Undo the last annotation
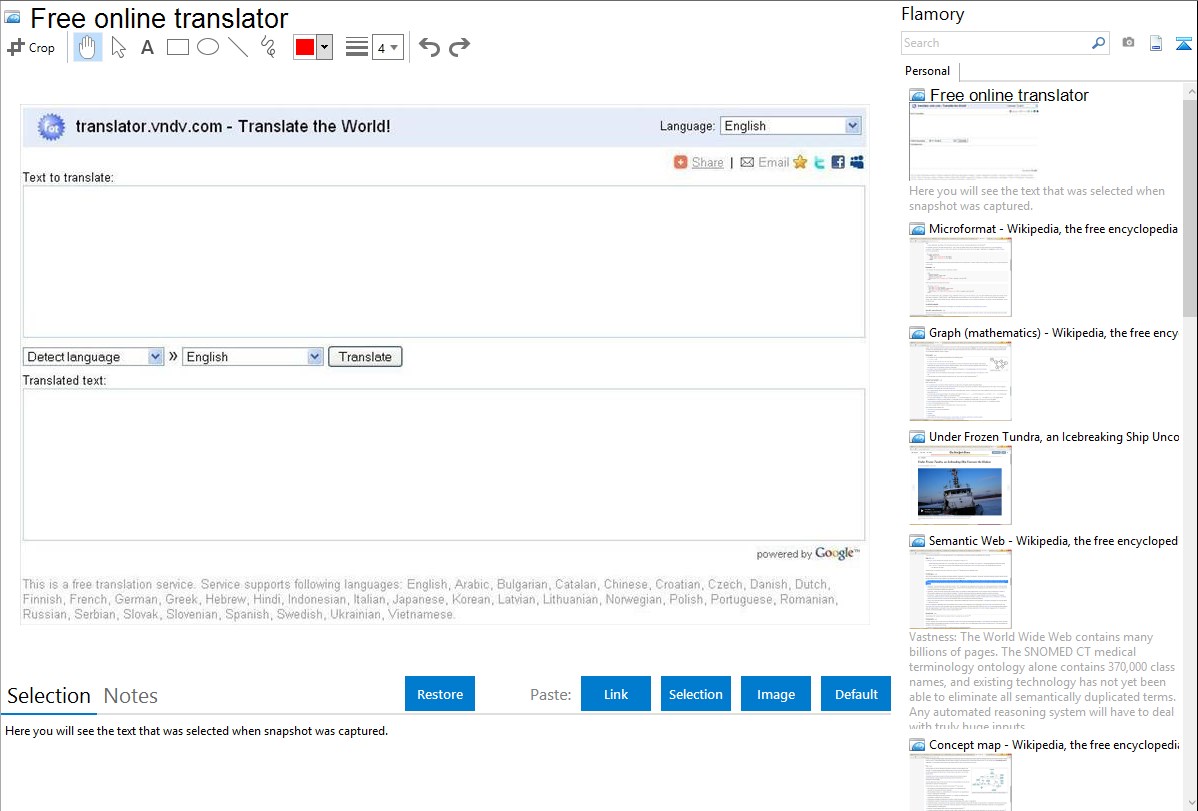1198x811 pixels. [429, 47]
